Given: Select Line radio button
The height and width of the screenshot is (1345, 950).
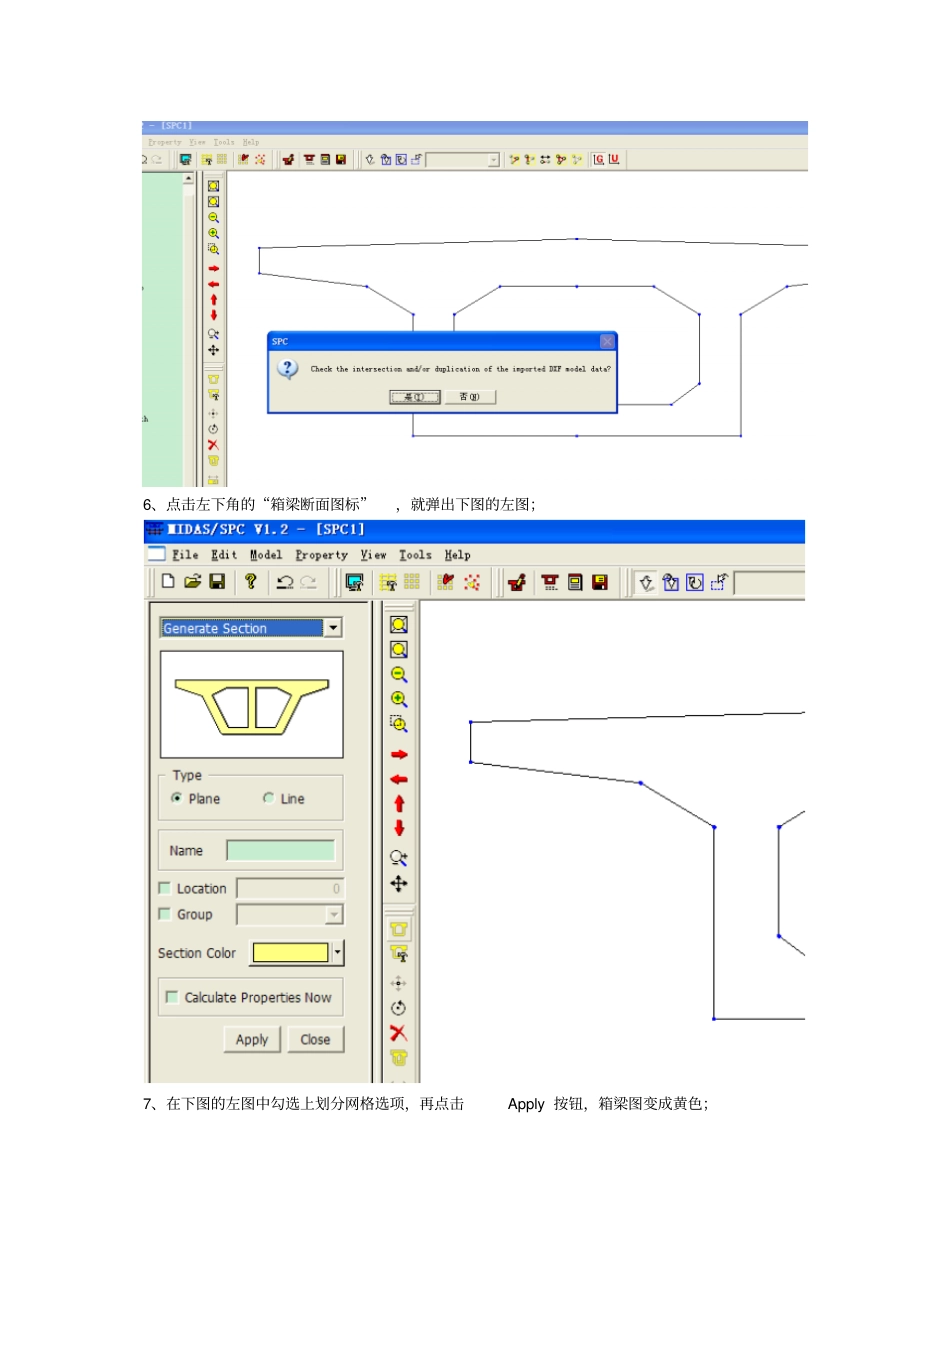Looking at the screenshot, I should tap(268, 798).
